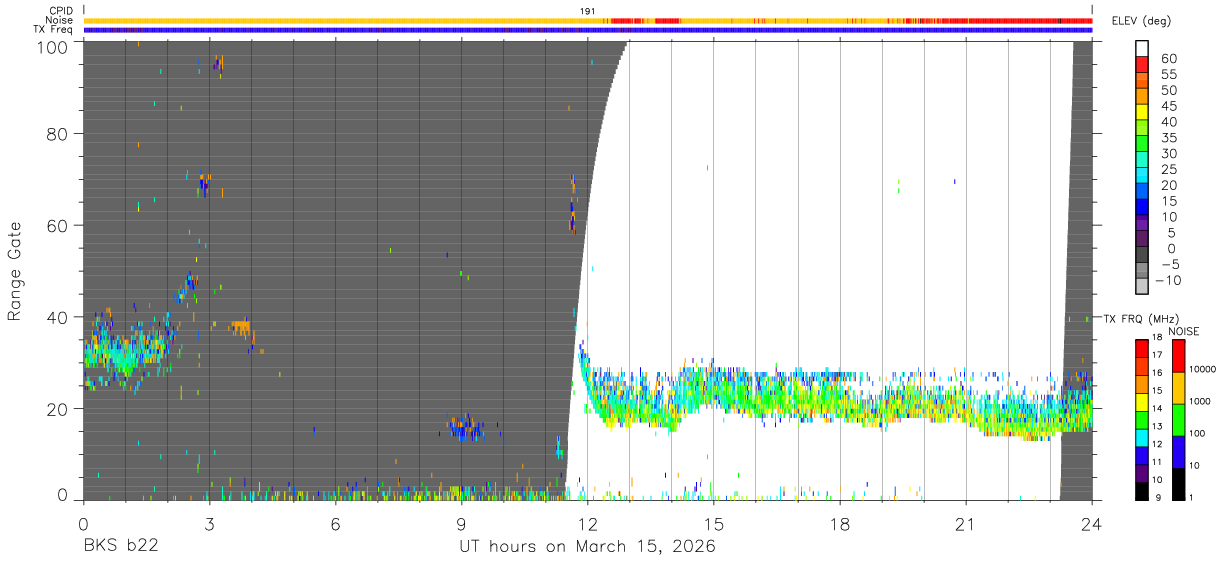Click the white top segment of the ELEV colorbar
Viewport: 1228px width, 567px height.
pos(1143,48)
